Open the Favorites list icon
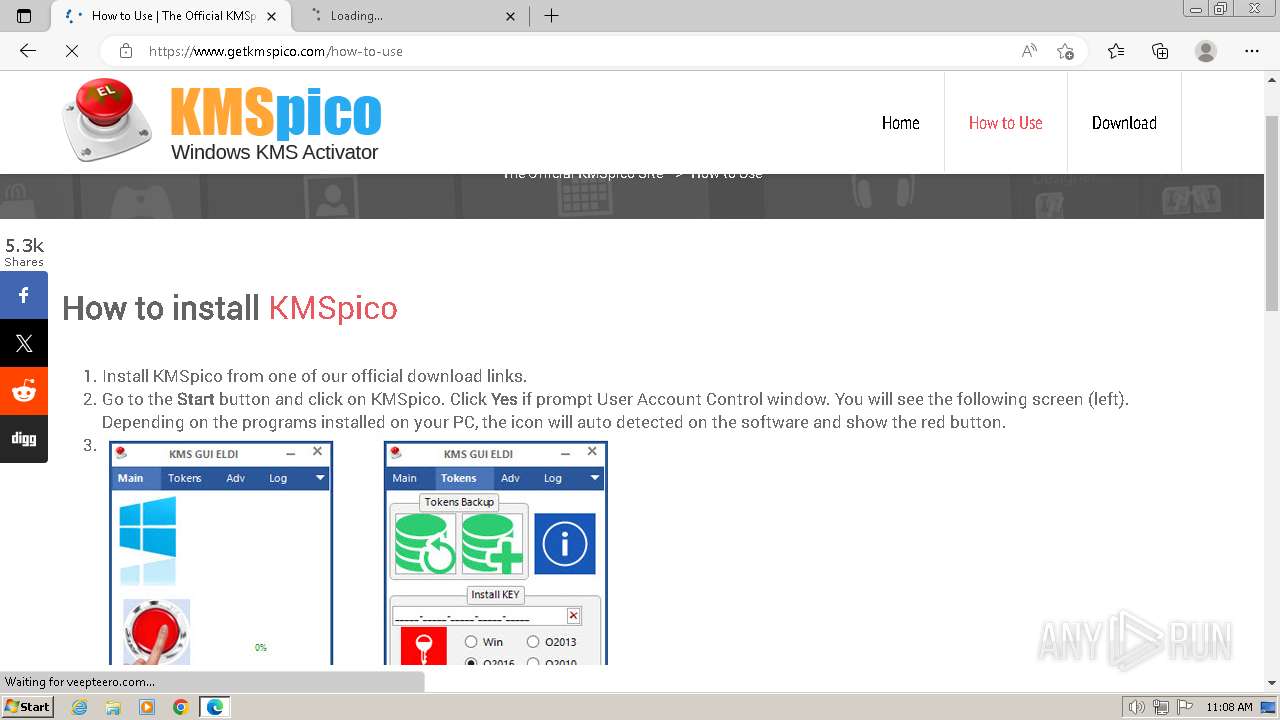Image resolution: width=1280 pixels, height=720 pixels. coord(1116,51)
